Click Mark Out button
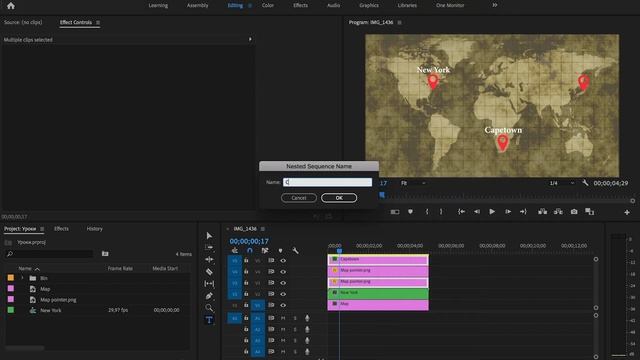 tap(441, 211)
